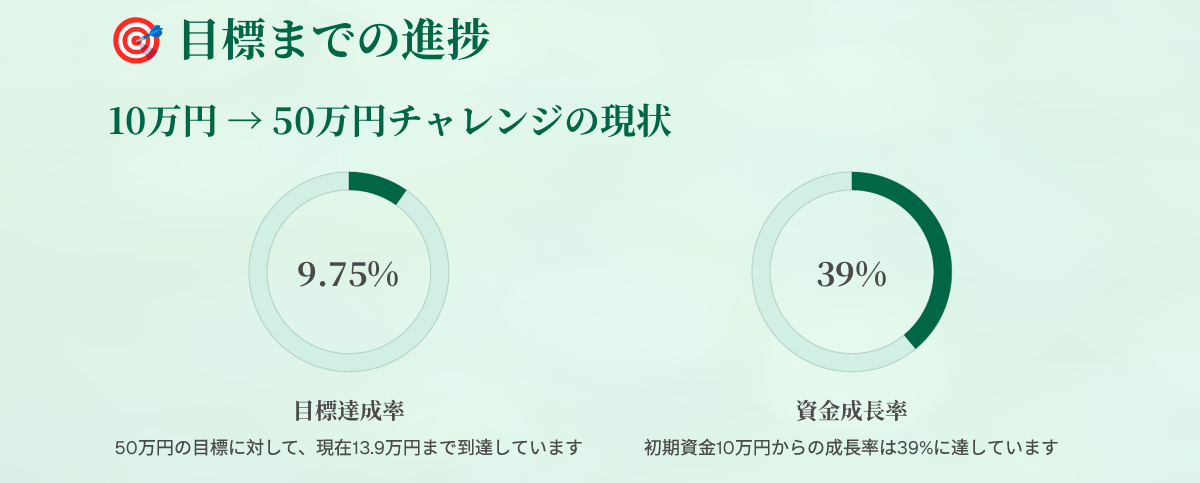This screenshot has height=483, width=1200.
Task: Select the 10万円 → 50万円チャレンジの現状 subtitle
Action: tap(390, 122)
